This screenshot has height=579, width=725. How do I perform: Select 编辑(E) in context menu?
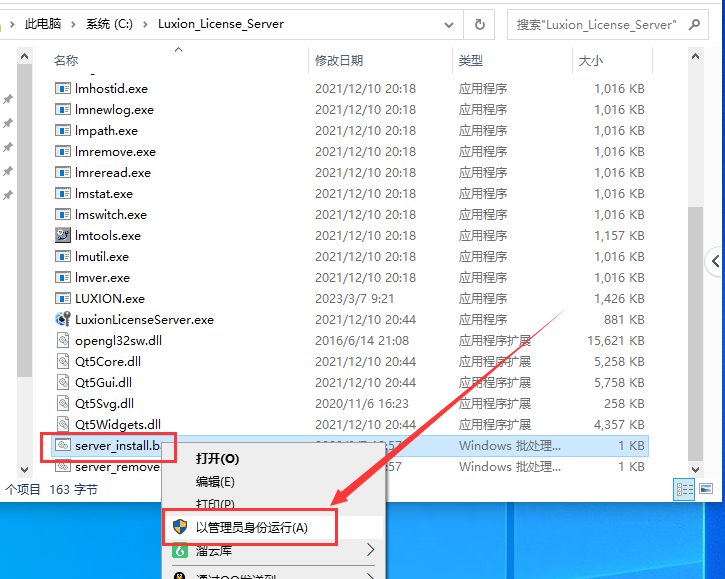click(215, 482)
